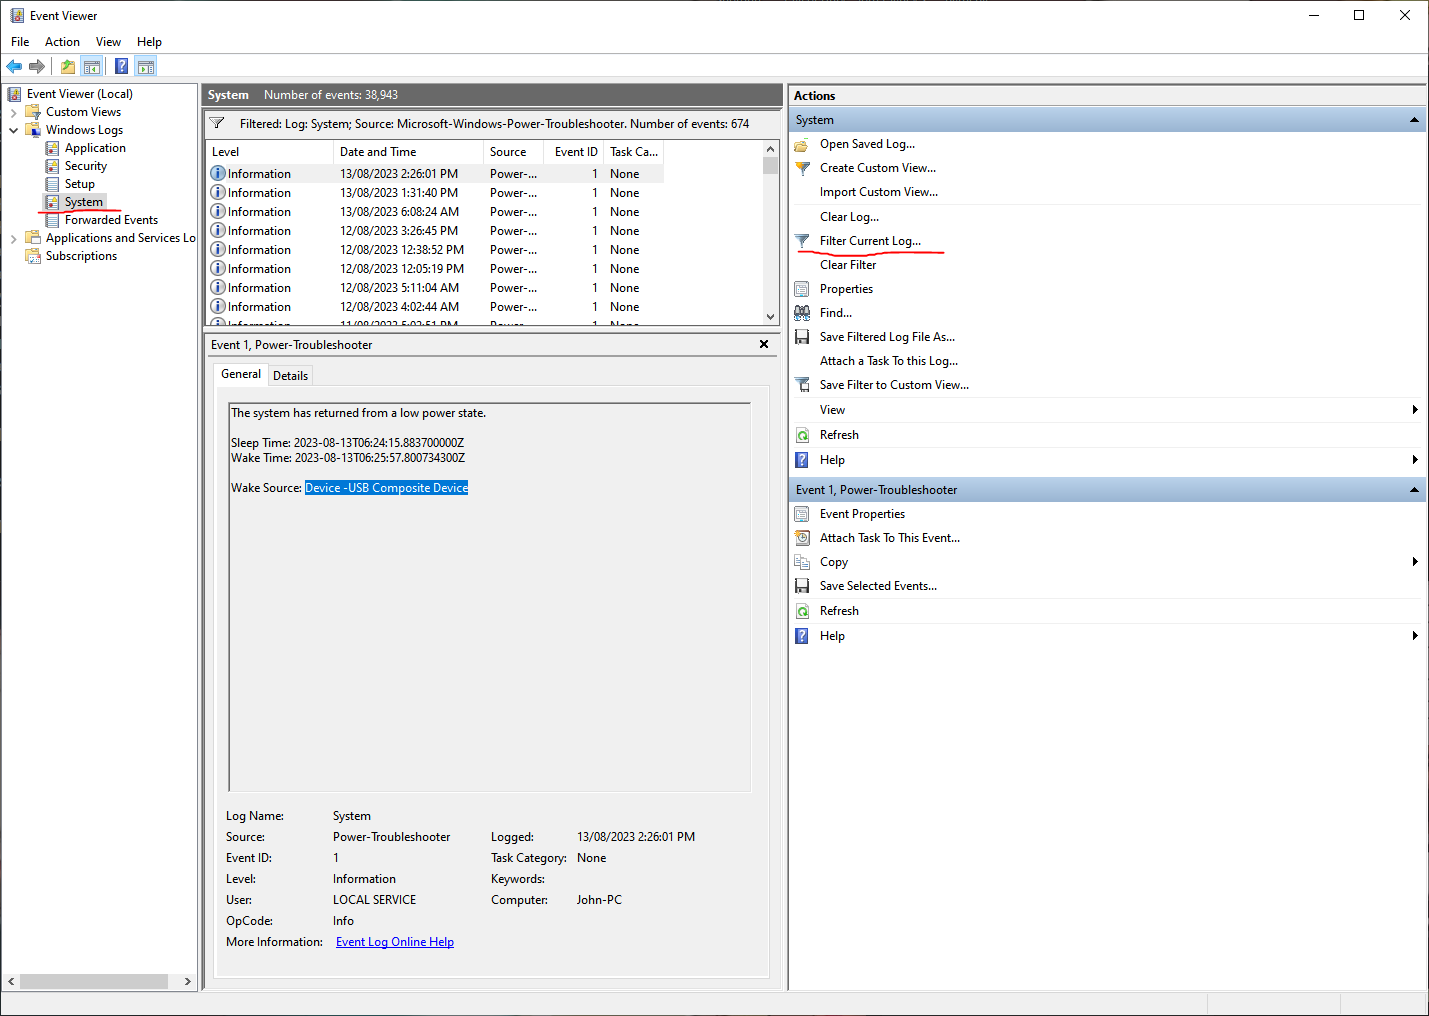Click Refresh under System actions
This screenshot has width=1429, height=1016.
[x=839, y=435]
